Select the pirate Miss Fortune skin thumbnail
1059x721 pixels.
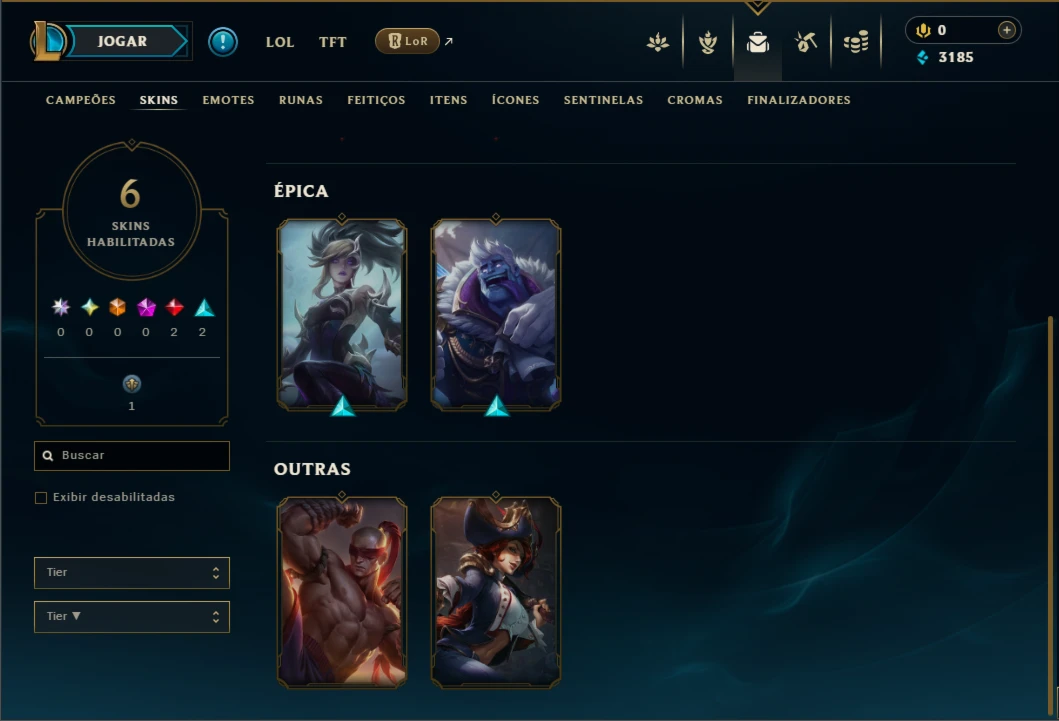pos(496,592)
